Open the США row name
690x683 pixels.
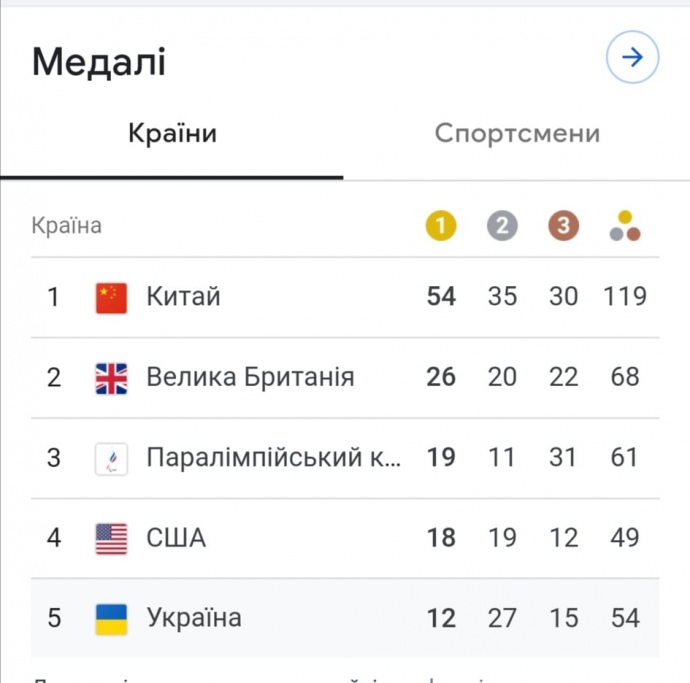(x=176, y=539)
